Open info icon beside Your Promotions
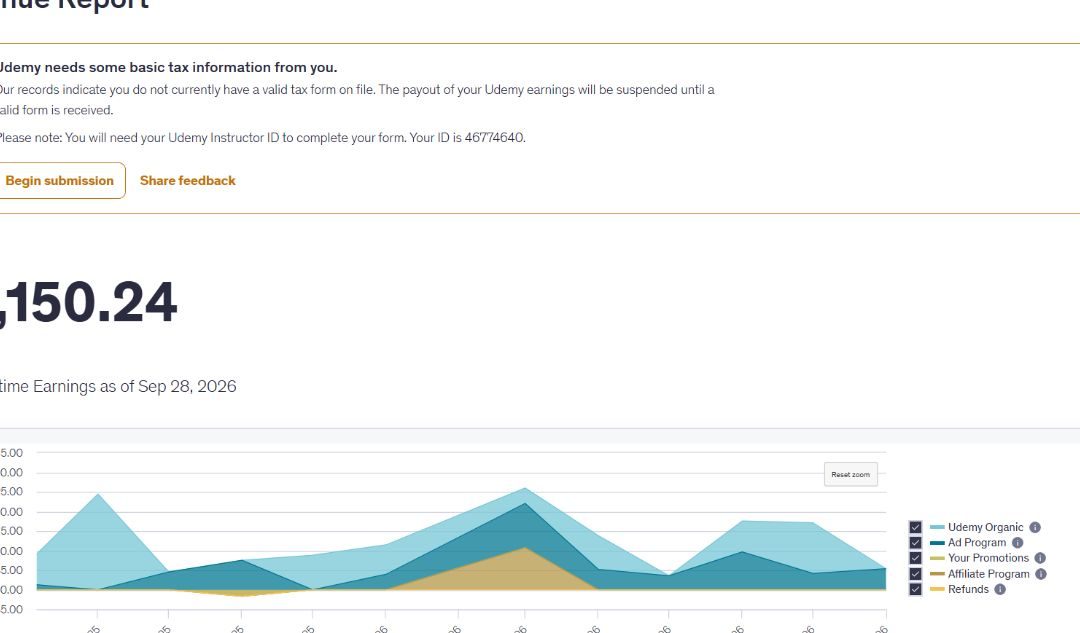Screen dimensions: 1080x633 1040,558
